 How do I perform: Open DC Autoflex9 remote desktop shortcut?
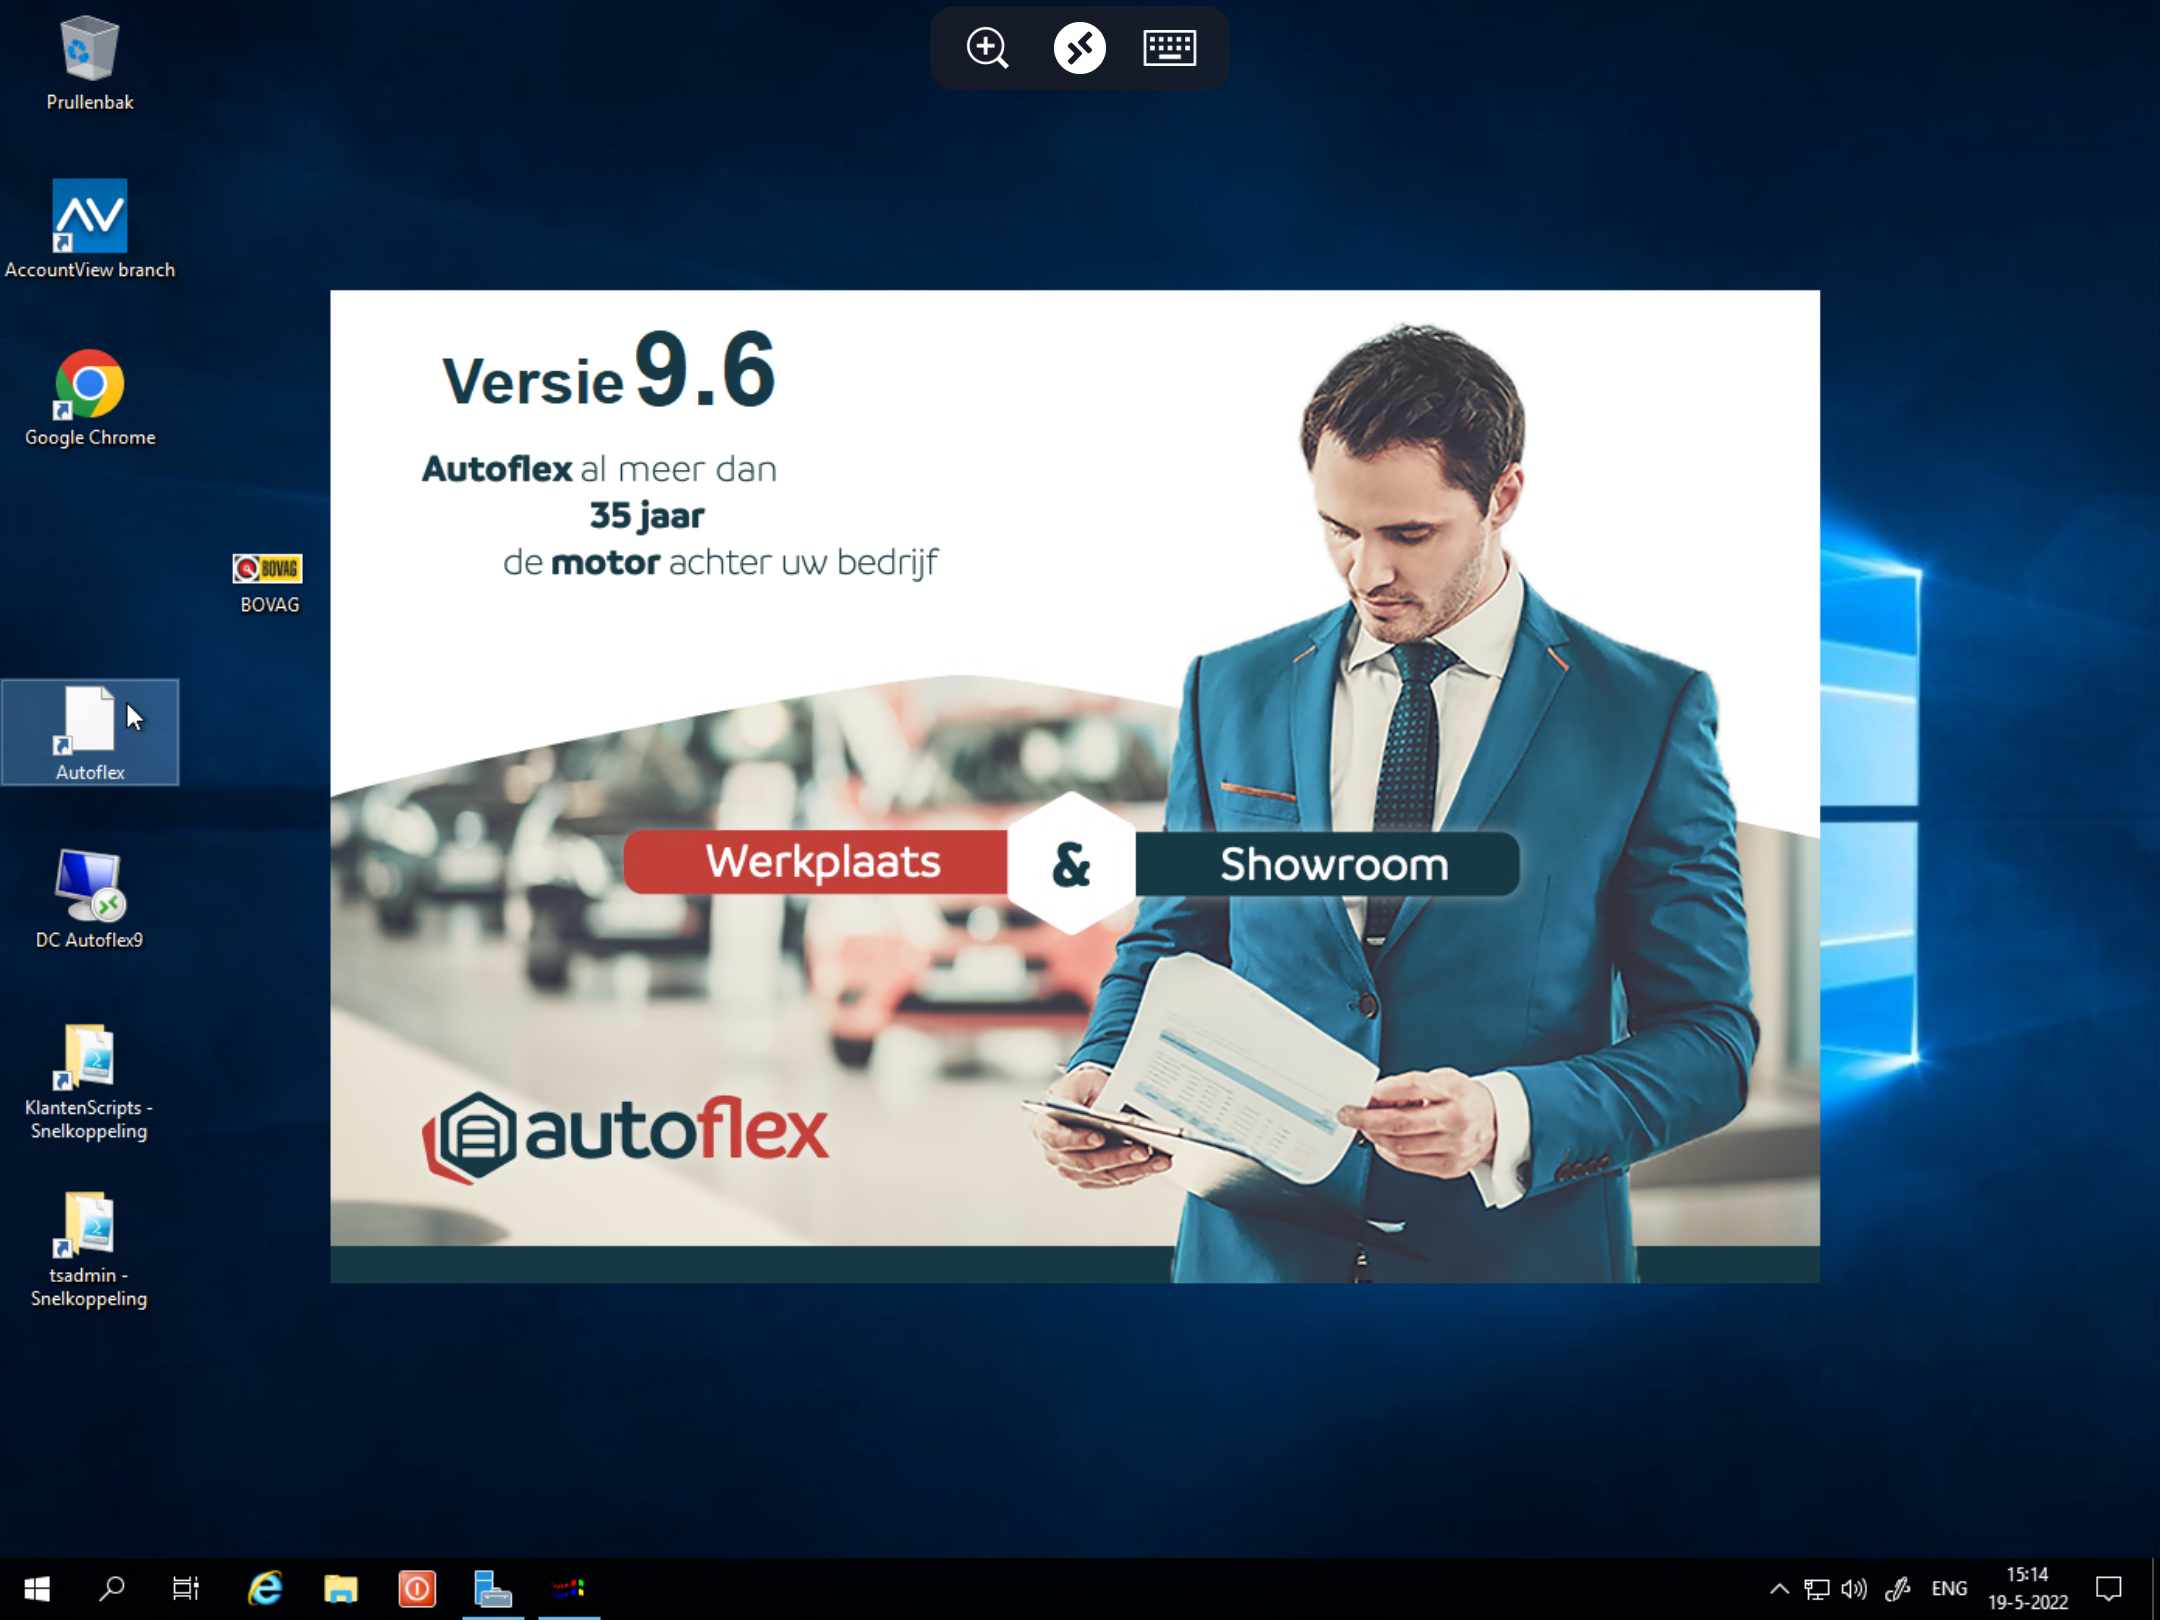coord(90,899)
